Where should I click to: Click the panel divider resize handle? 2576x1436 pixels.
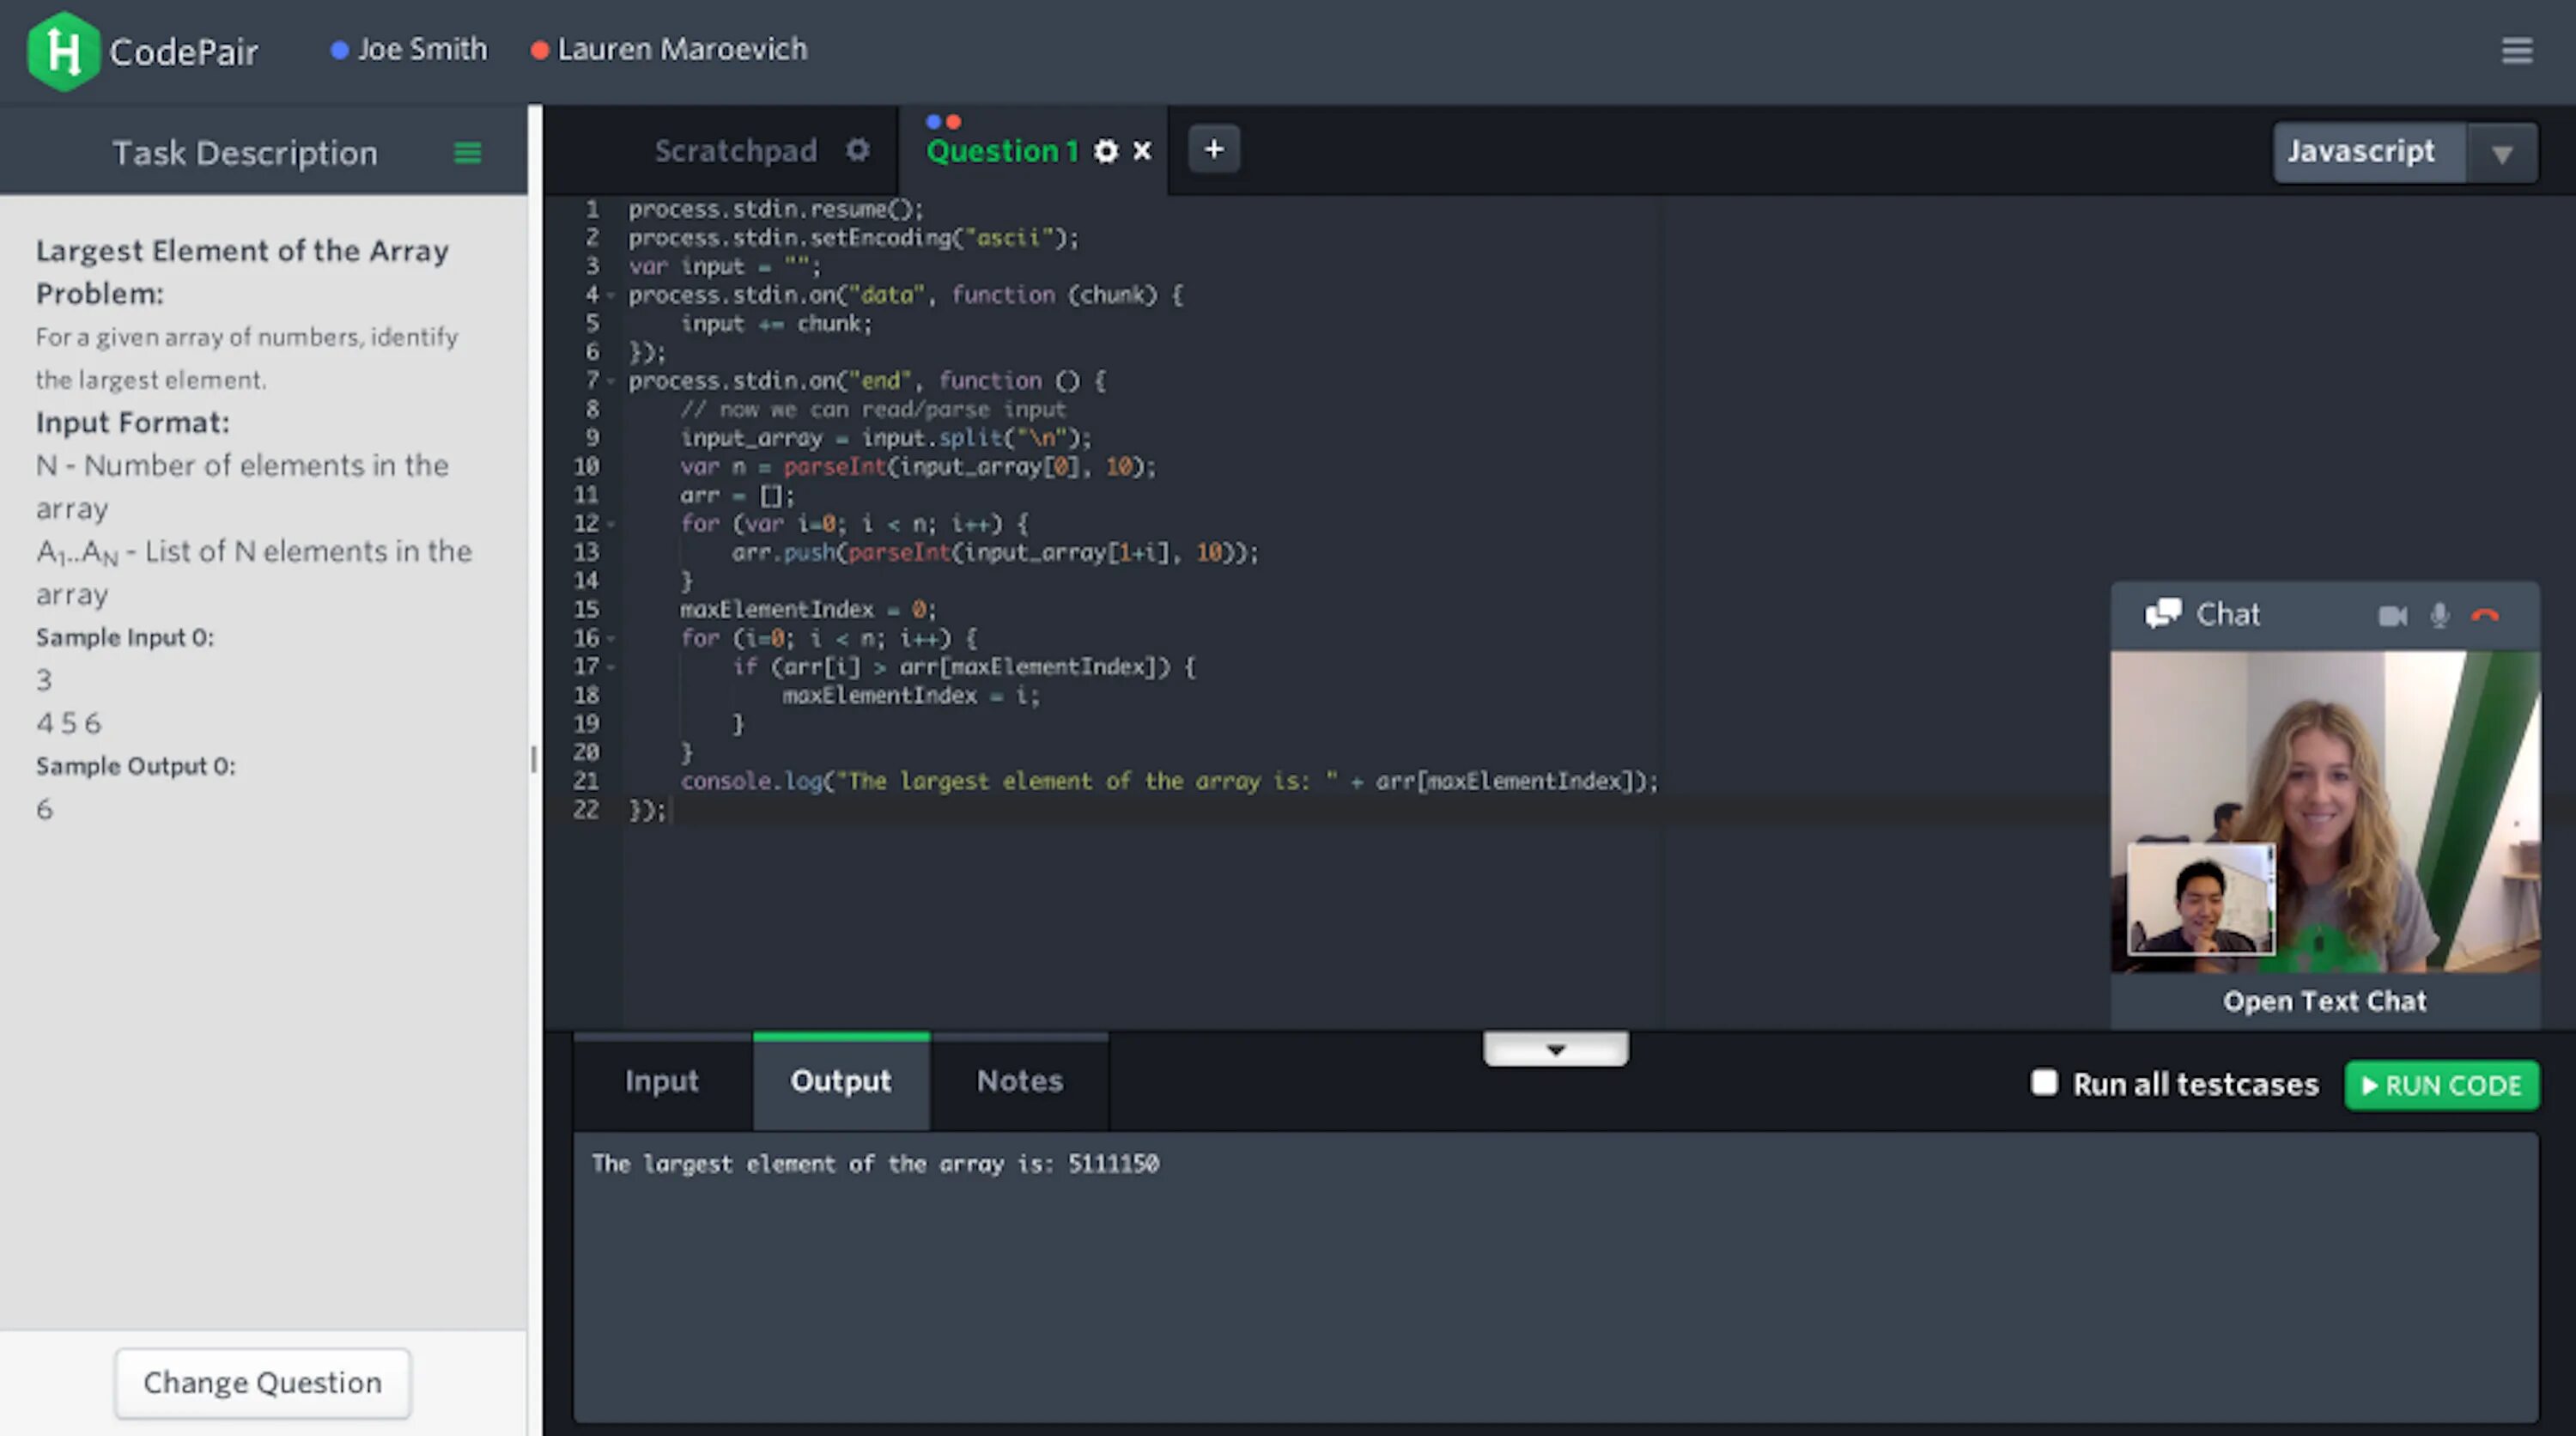[534, 760]
